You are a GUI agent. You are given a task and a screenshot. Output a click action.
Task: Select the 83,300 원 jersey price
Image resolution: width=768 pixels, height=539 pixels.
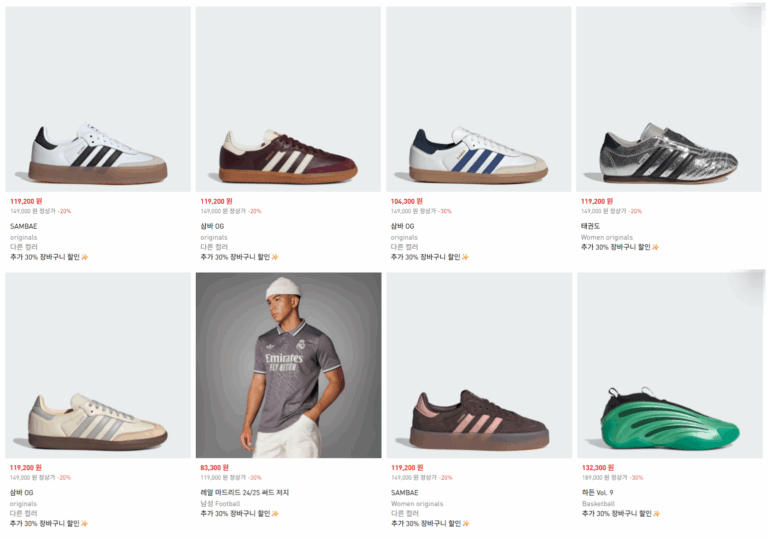click(x=215, y=467)
